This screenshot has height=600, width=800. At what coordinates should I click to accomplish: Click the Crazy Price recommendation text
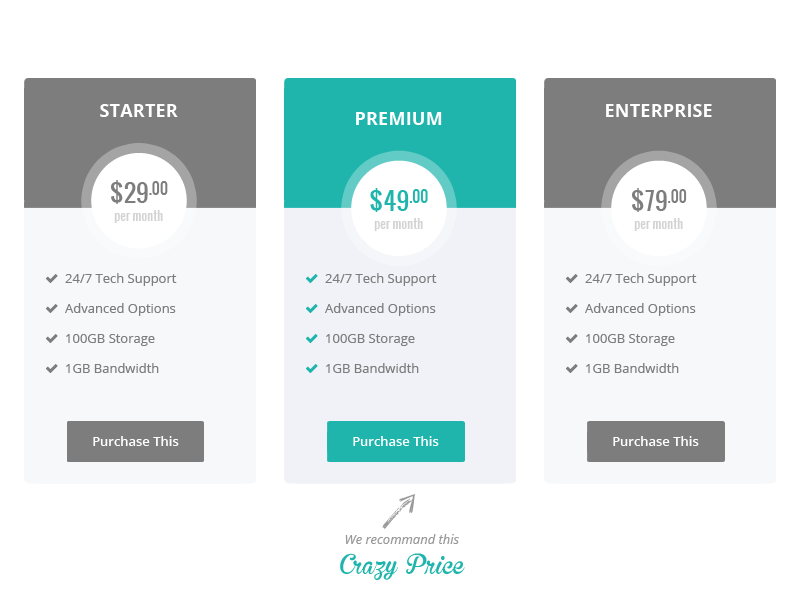click(402, 566)
